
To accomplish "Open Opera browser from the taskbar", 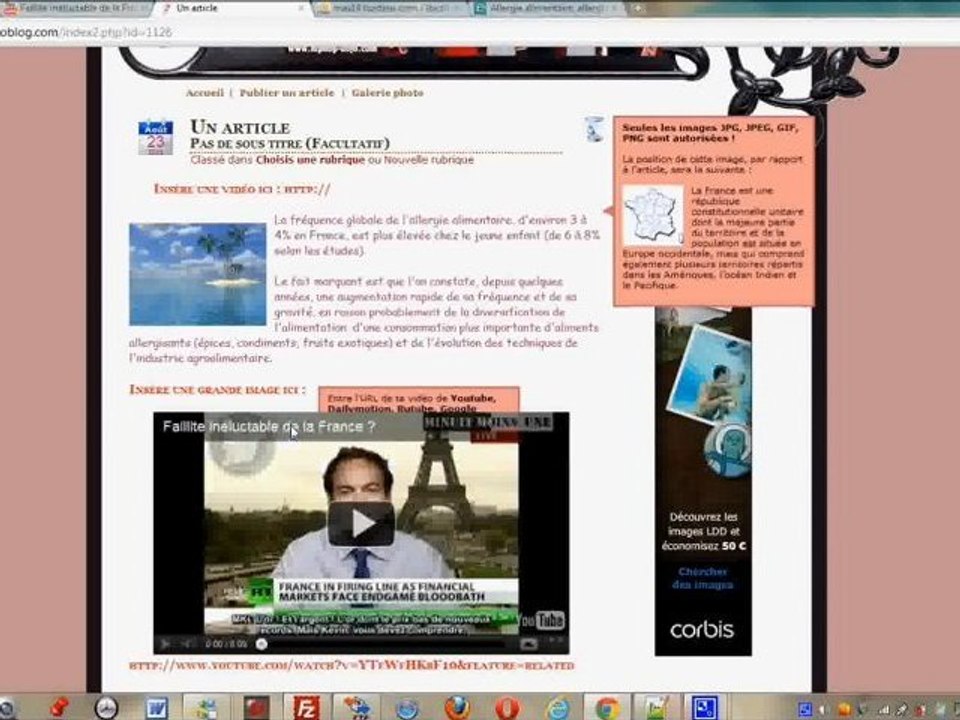I will [x=508, y=708].
